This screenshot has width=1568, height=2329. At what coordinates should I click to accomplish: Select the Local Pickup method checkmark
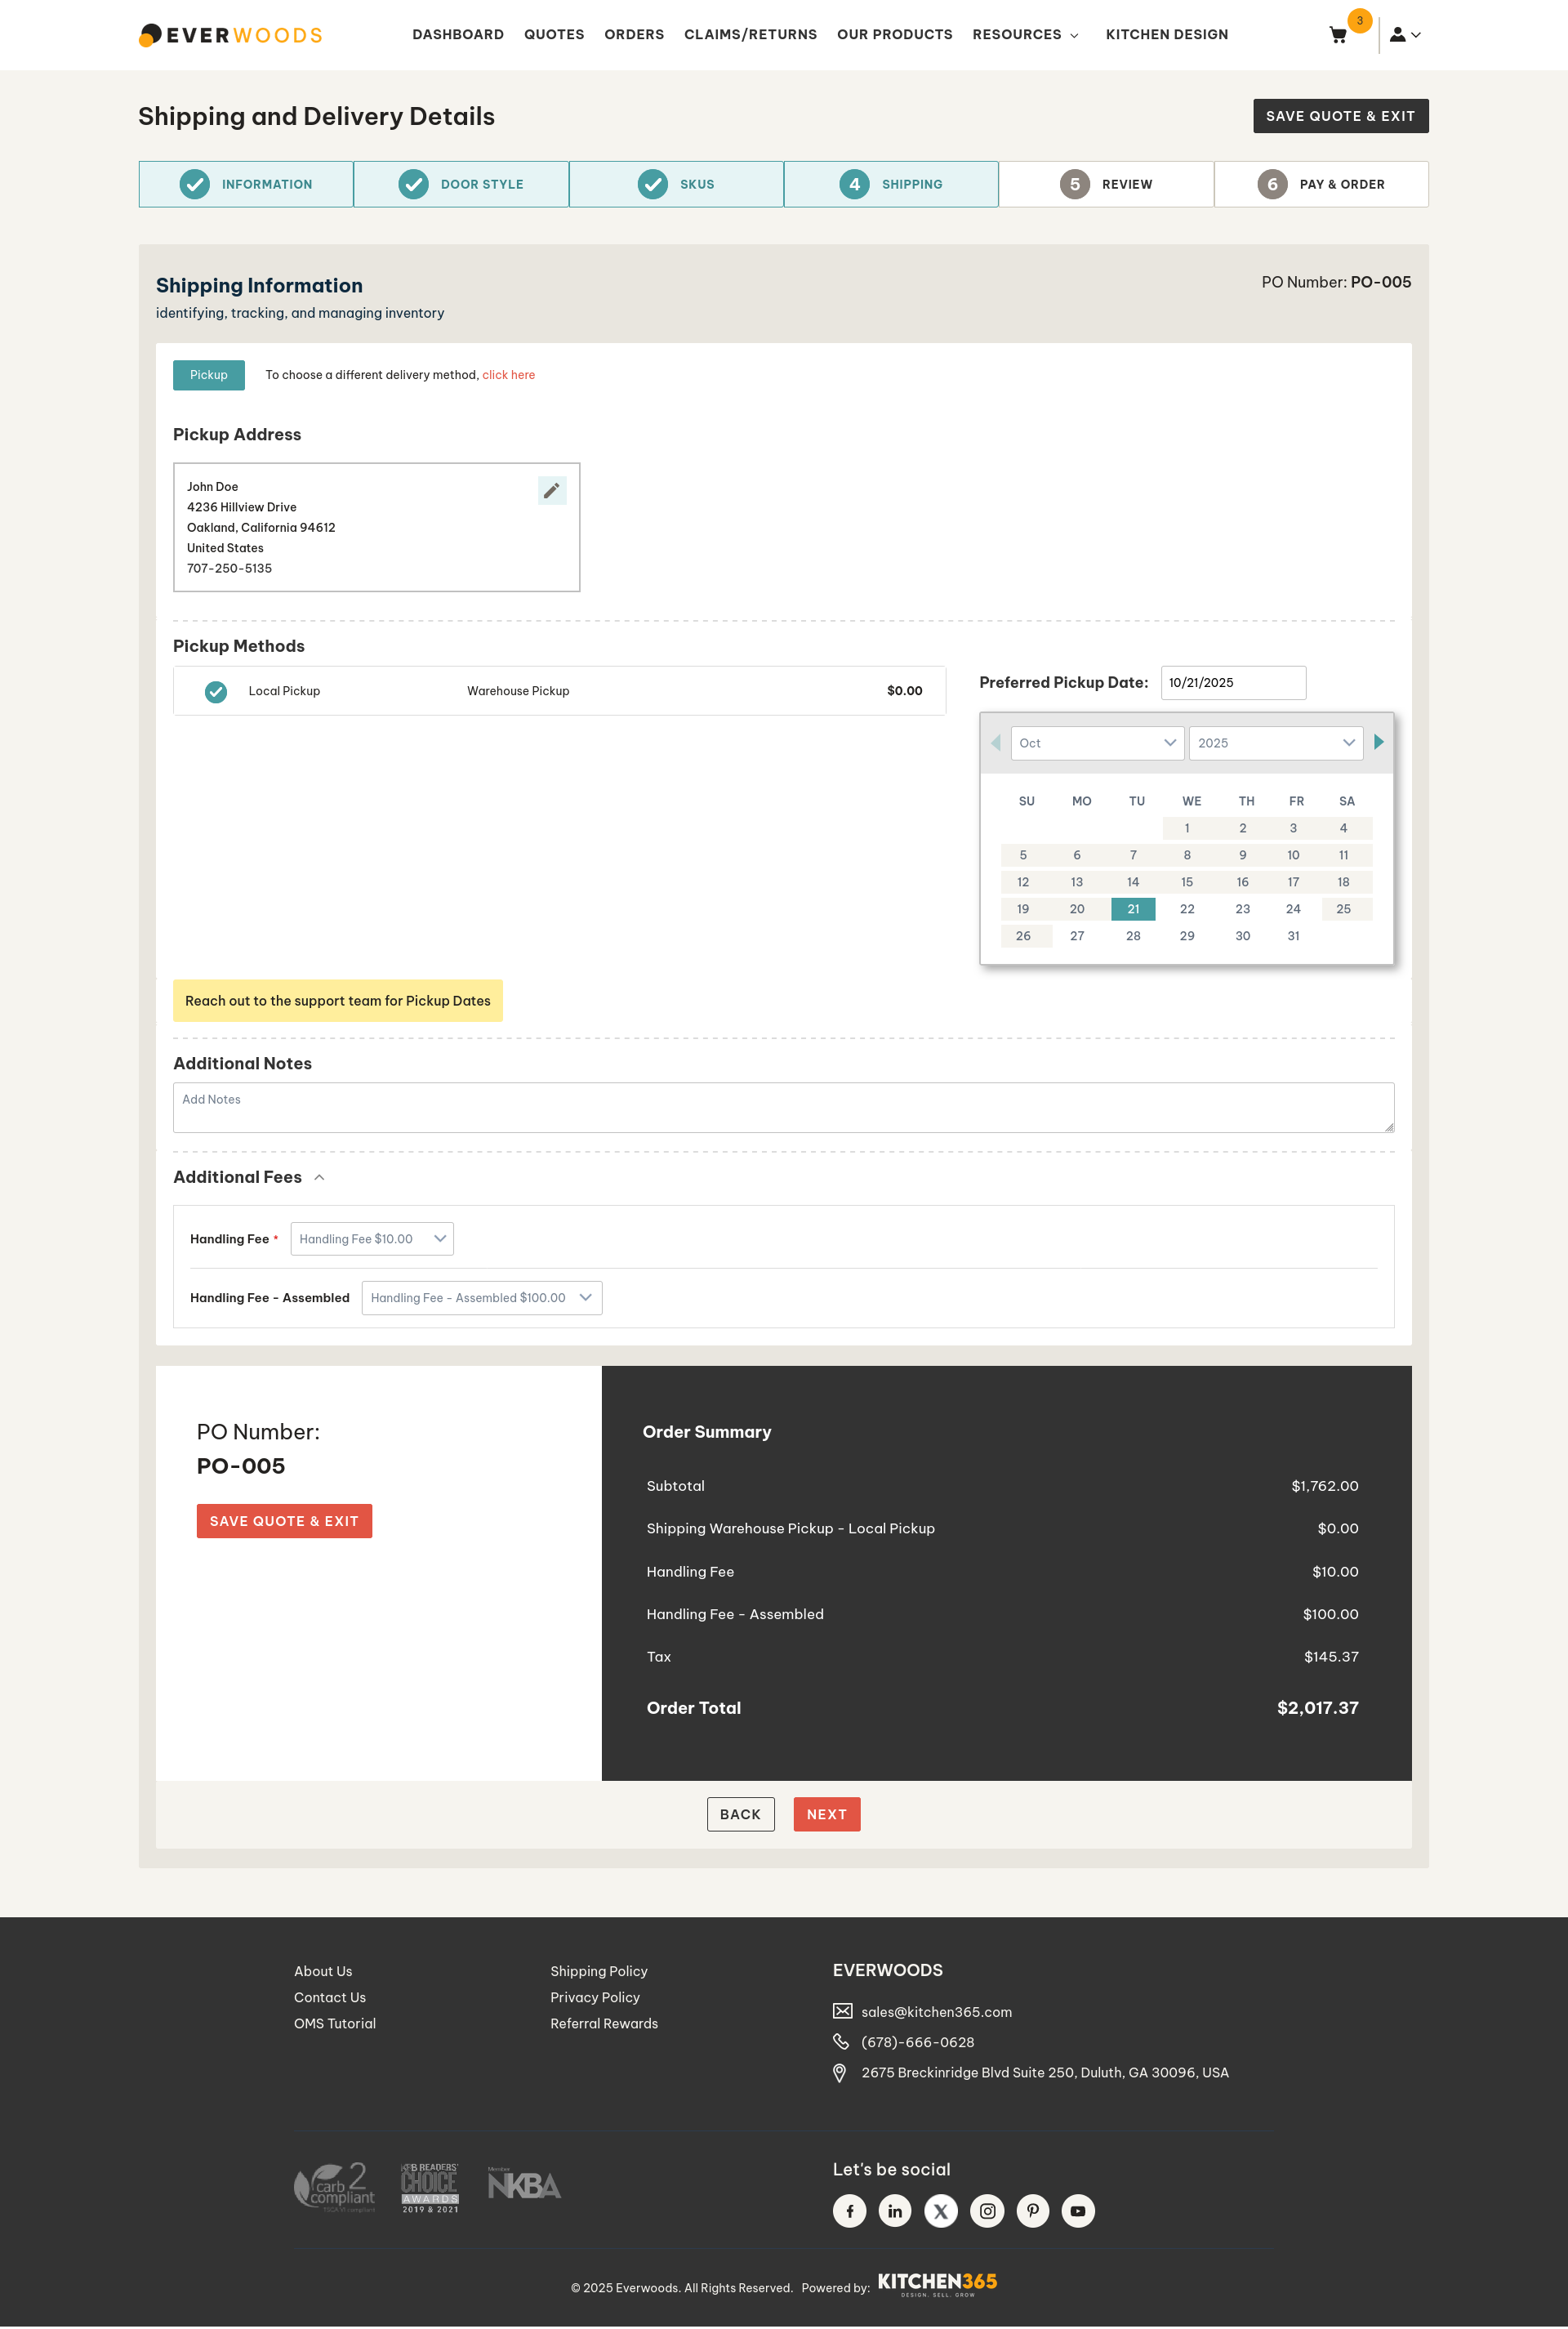click(x=216, y=691)
